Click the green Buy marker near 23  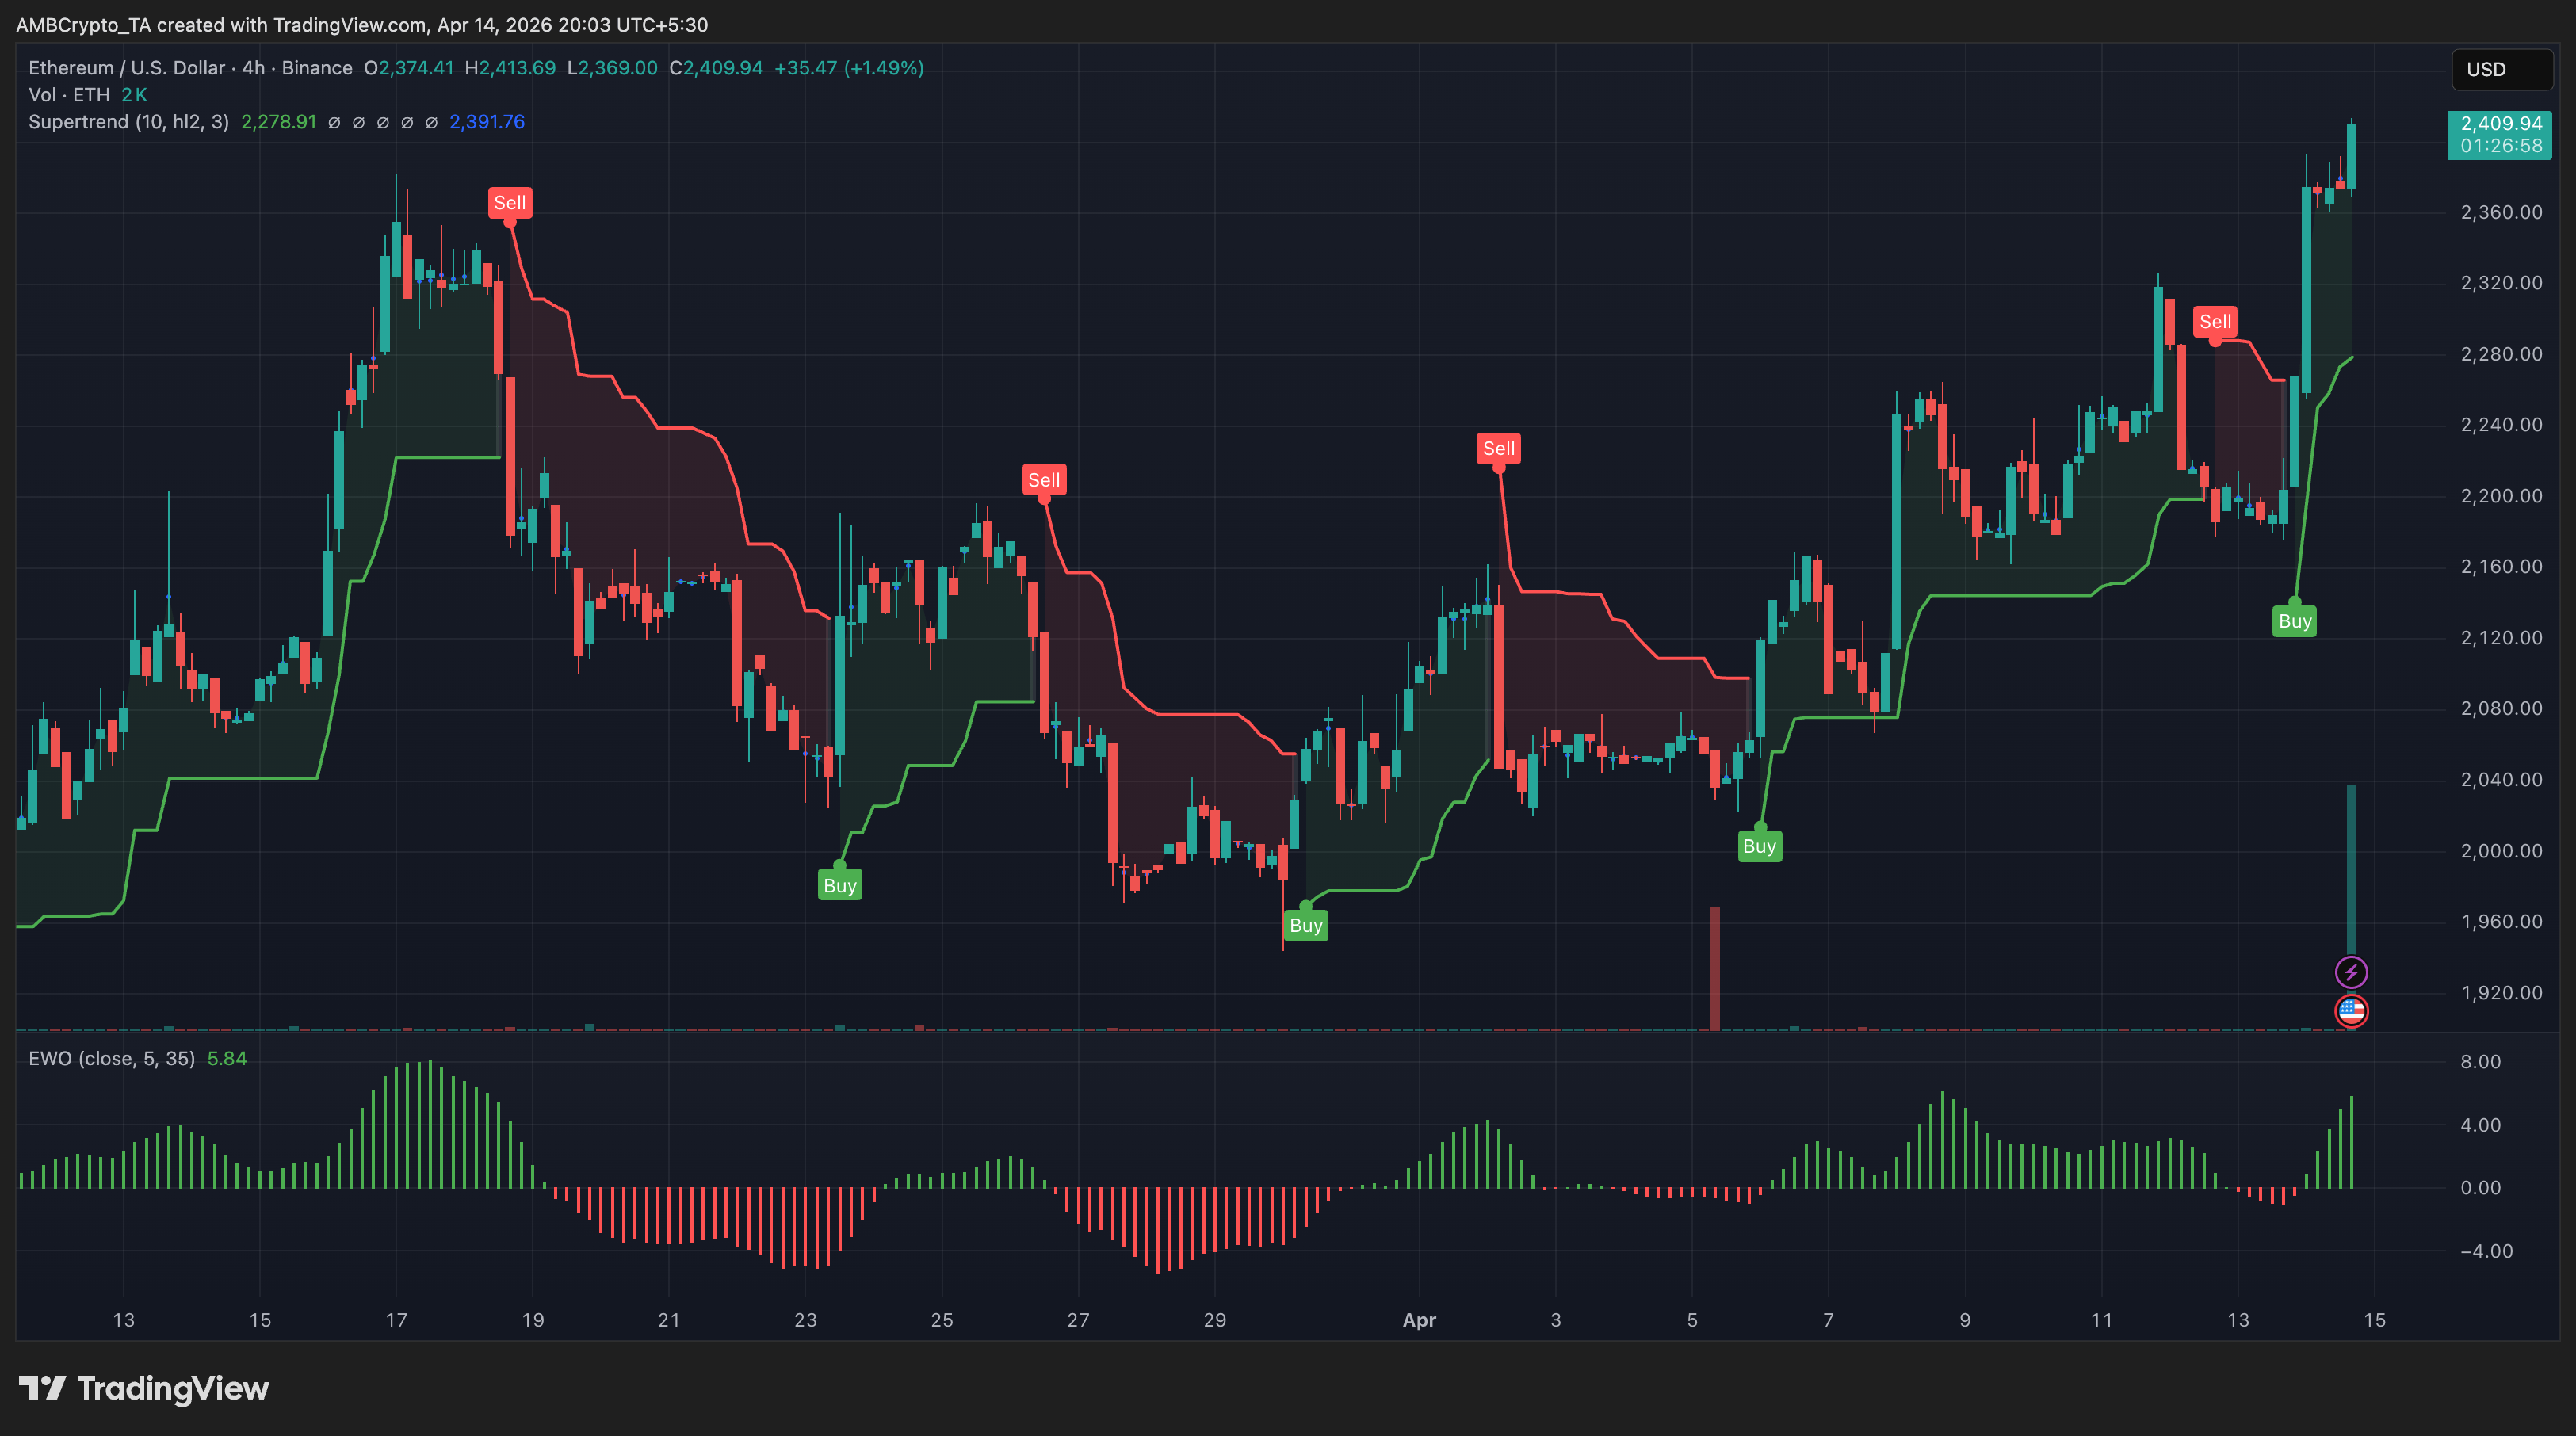tap(839, 885)
